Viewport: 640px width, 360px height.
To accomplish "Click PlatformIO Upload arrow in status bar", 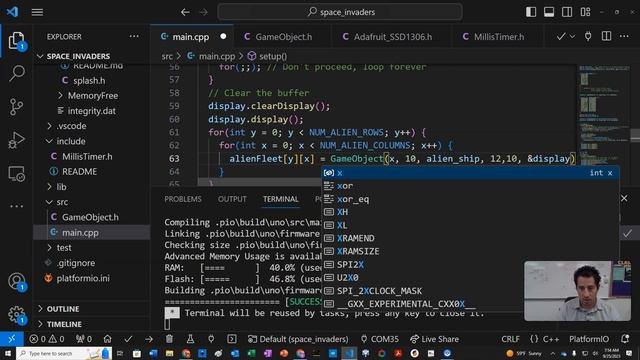I will tap(149, 339).
